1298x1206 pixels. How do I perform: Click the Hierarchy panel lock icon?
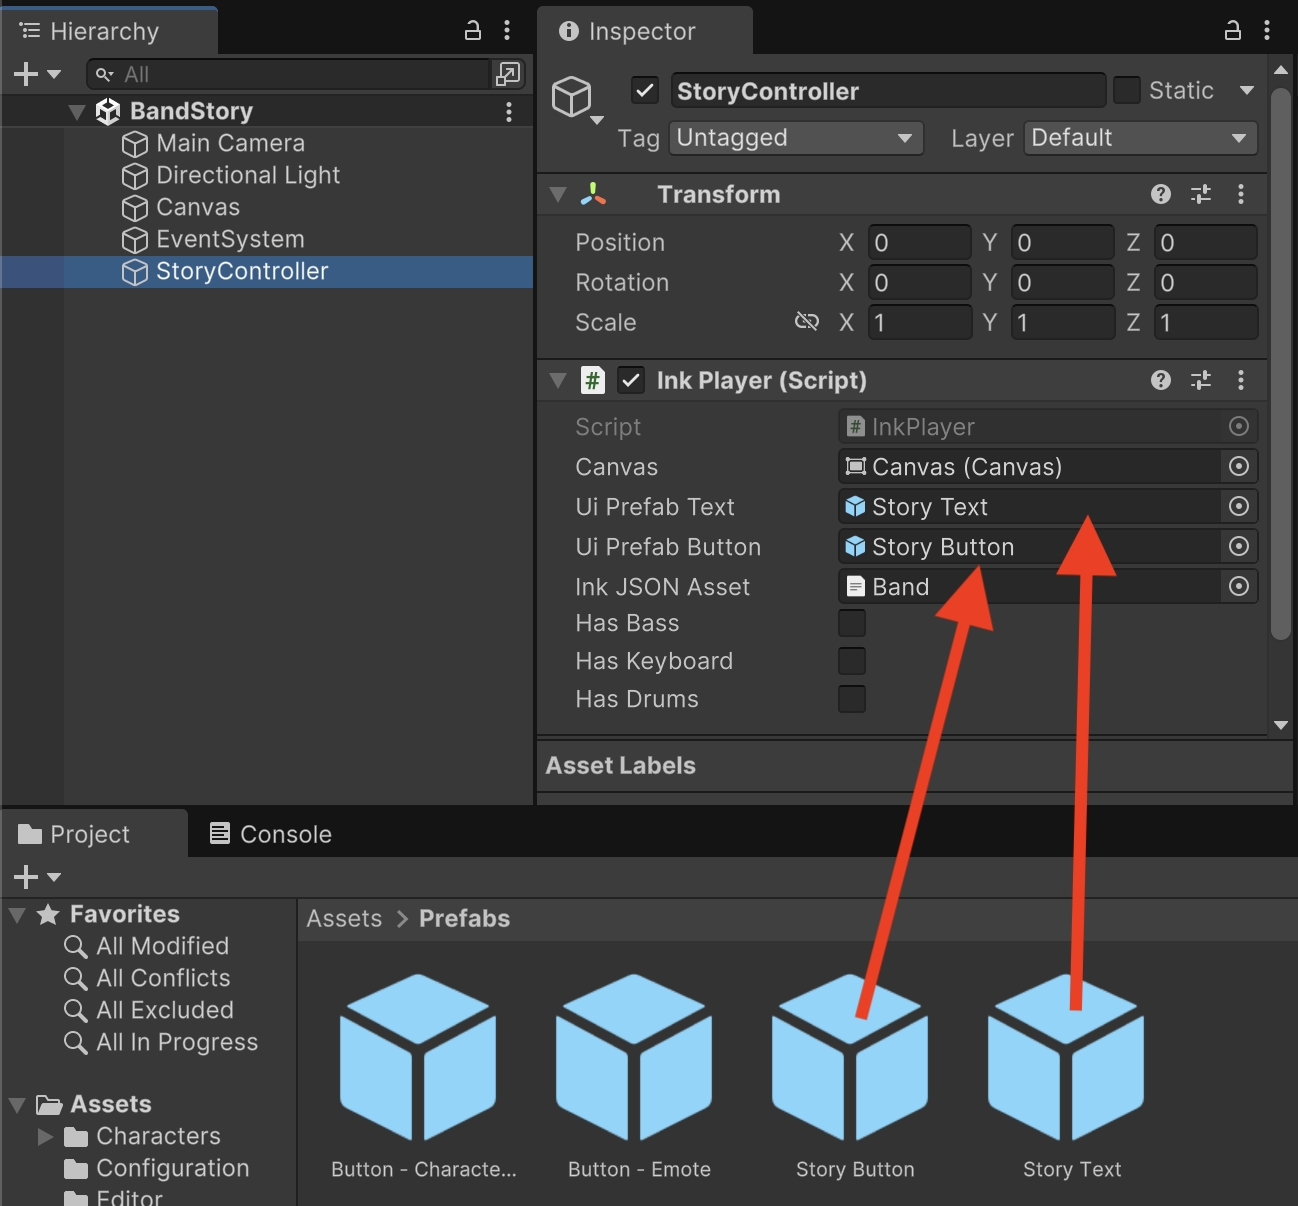coord(473,30)
